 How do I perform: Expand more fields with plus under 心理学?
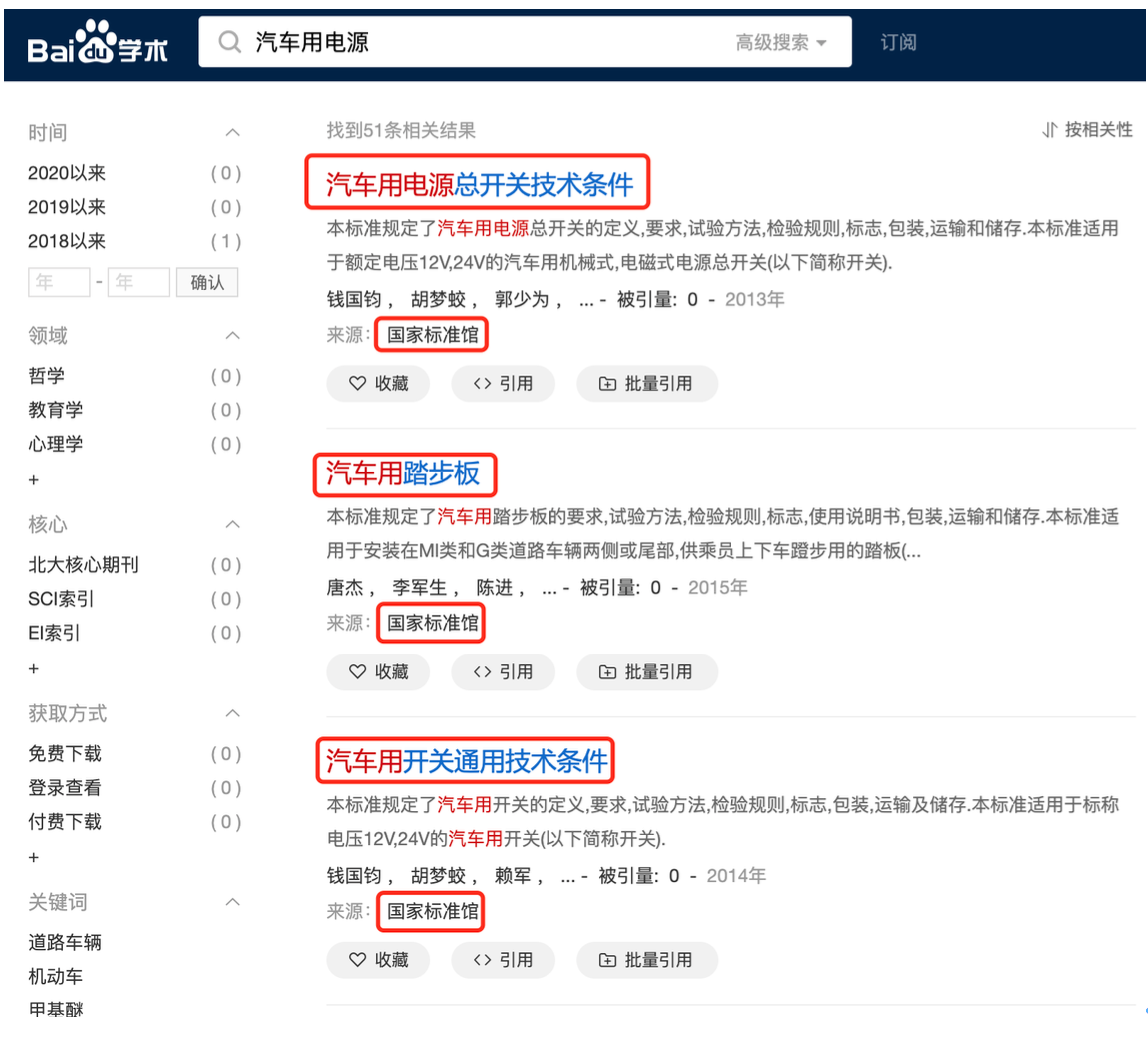34,480
